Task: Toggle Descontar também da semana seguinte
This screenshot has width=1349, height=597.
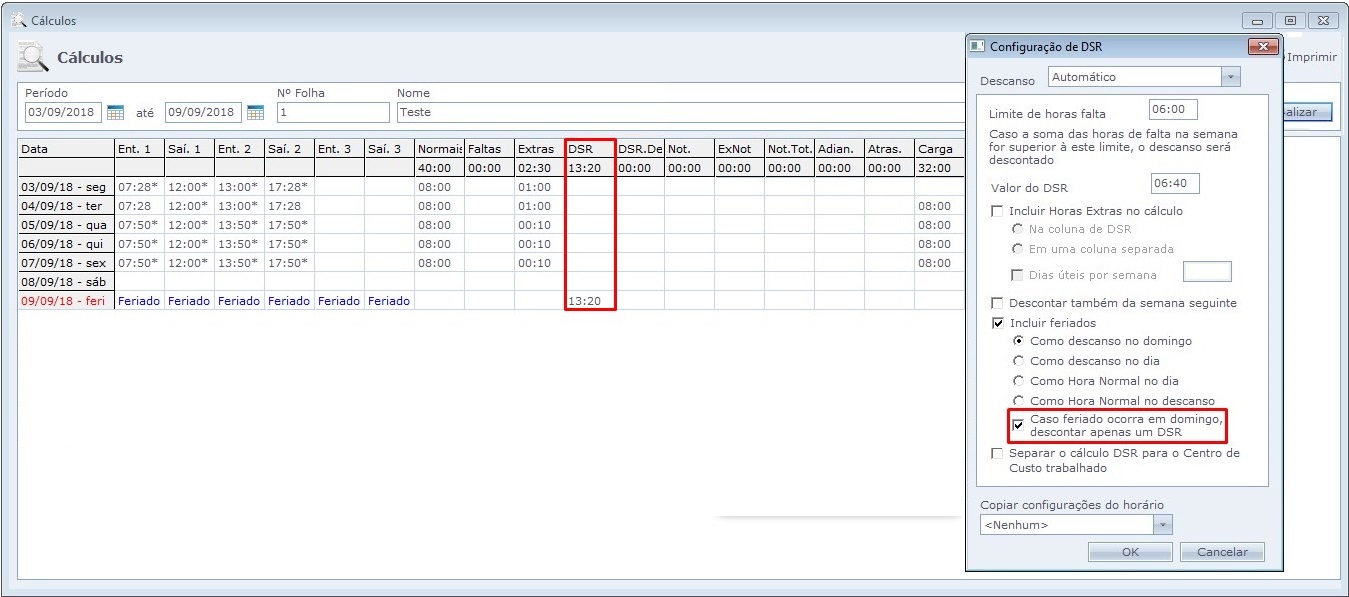Action: (x=997, y=303)
